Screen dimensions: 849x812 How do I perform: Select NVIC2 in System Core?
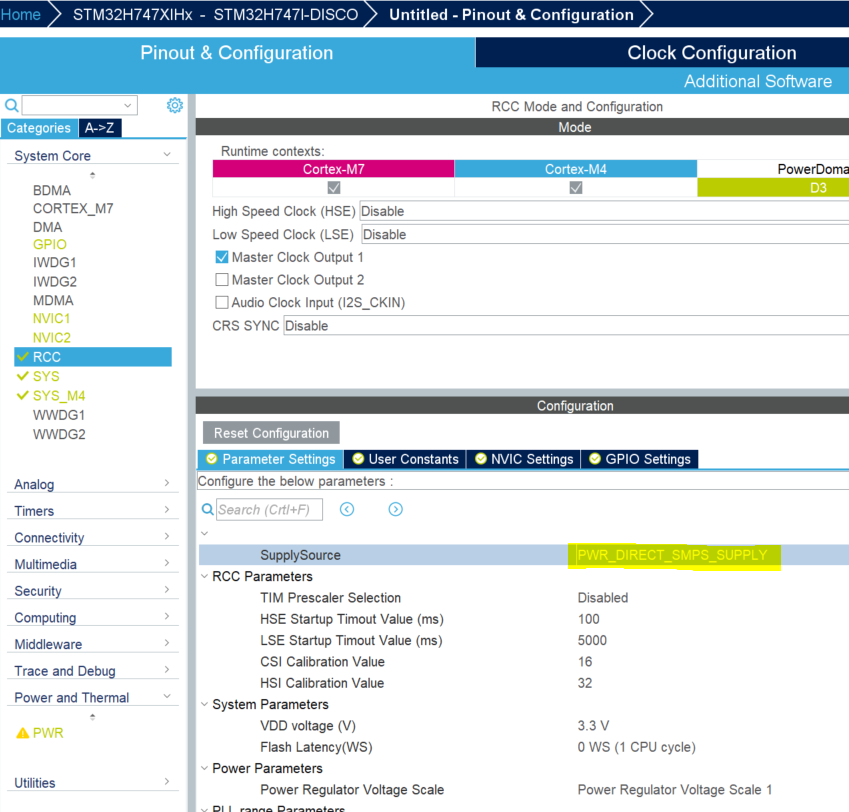(52, 338)
